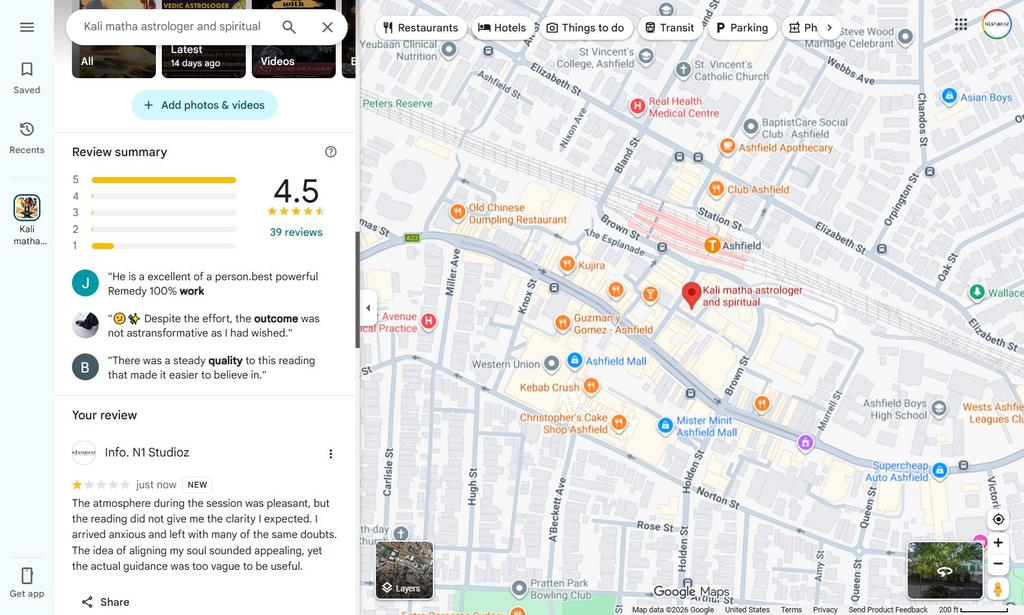Filter reviews by 5-star bar
This screenshot has height=615, width=1024.
163,180
